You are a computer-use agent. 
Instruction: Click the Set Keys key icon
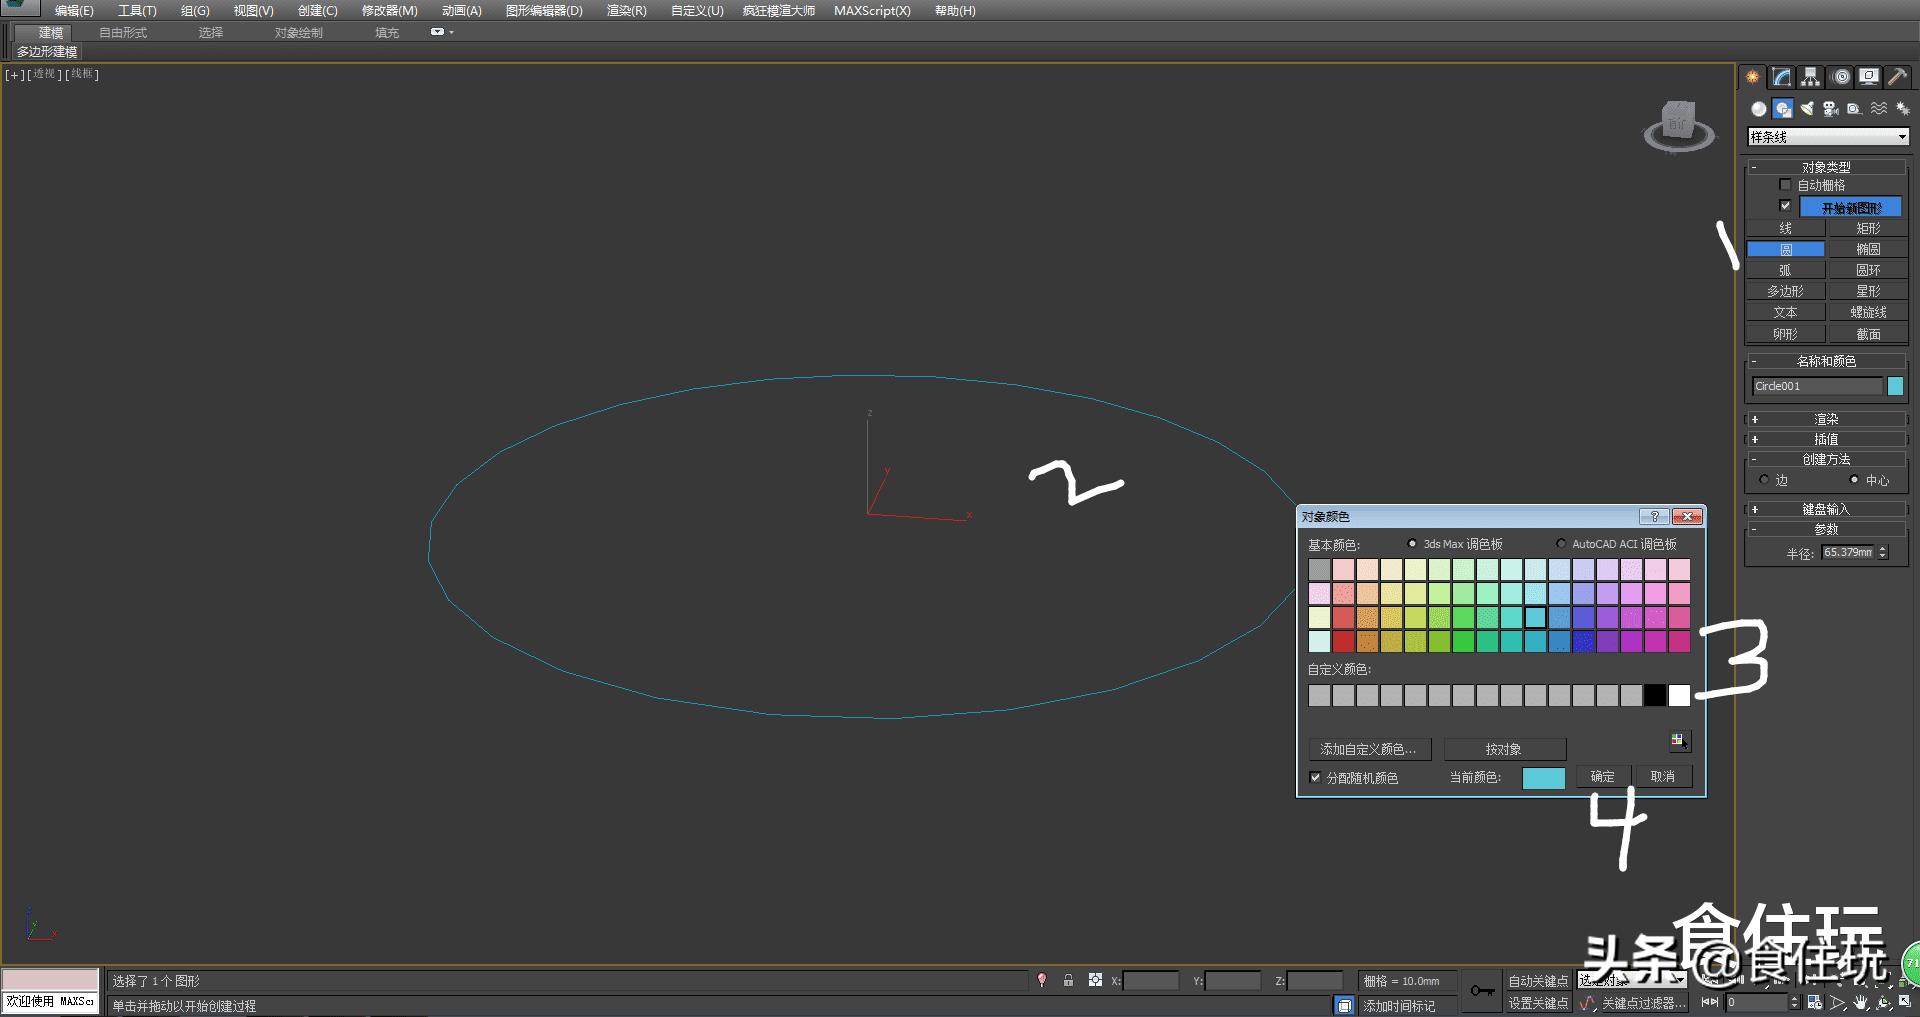(x=1482, y=991)
